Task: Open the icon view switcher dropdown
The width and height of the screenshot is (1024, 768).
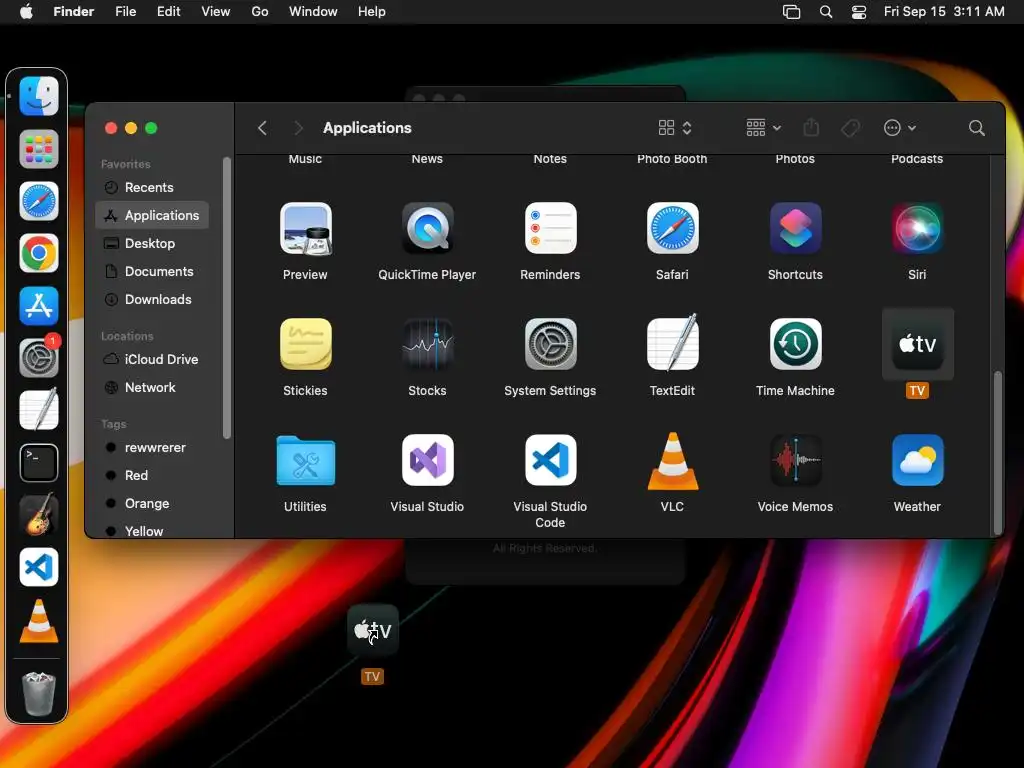Action: 675,127
